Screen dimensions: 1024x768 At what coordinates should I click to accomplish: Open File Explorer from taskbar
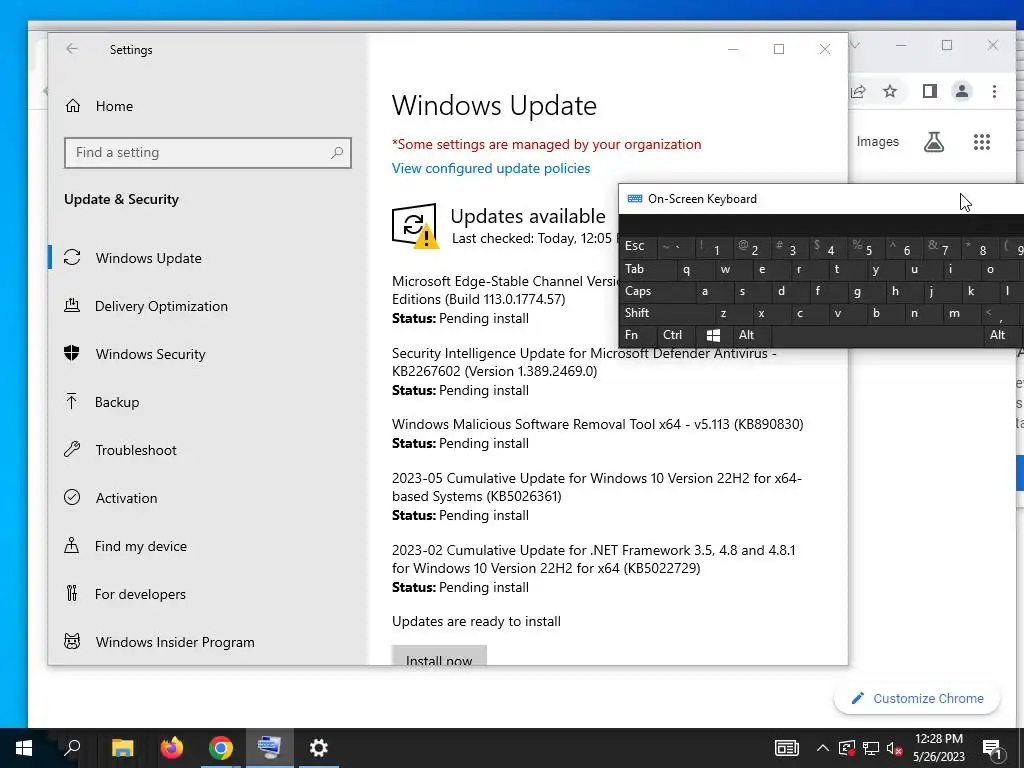(x=122, y=748)
